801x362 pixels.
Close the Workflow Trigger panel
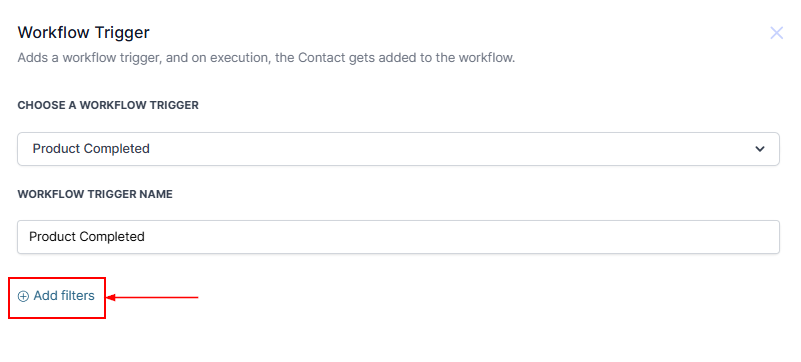pos(776,33)
